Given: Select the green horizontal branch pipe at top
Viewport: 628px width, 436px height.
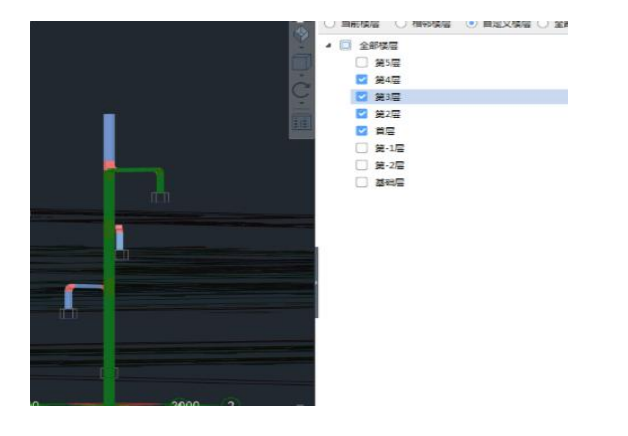Looking at the screenshot, I should click(136, 171).
